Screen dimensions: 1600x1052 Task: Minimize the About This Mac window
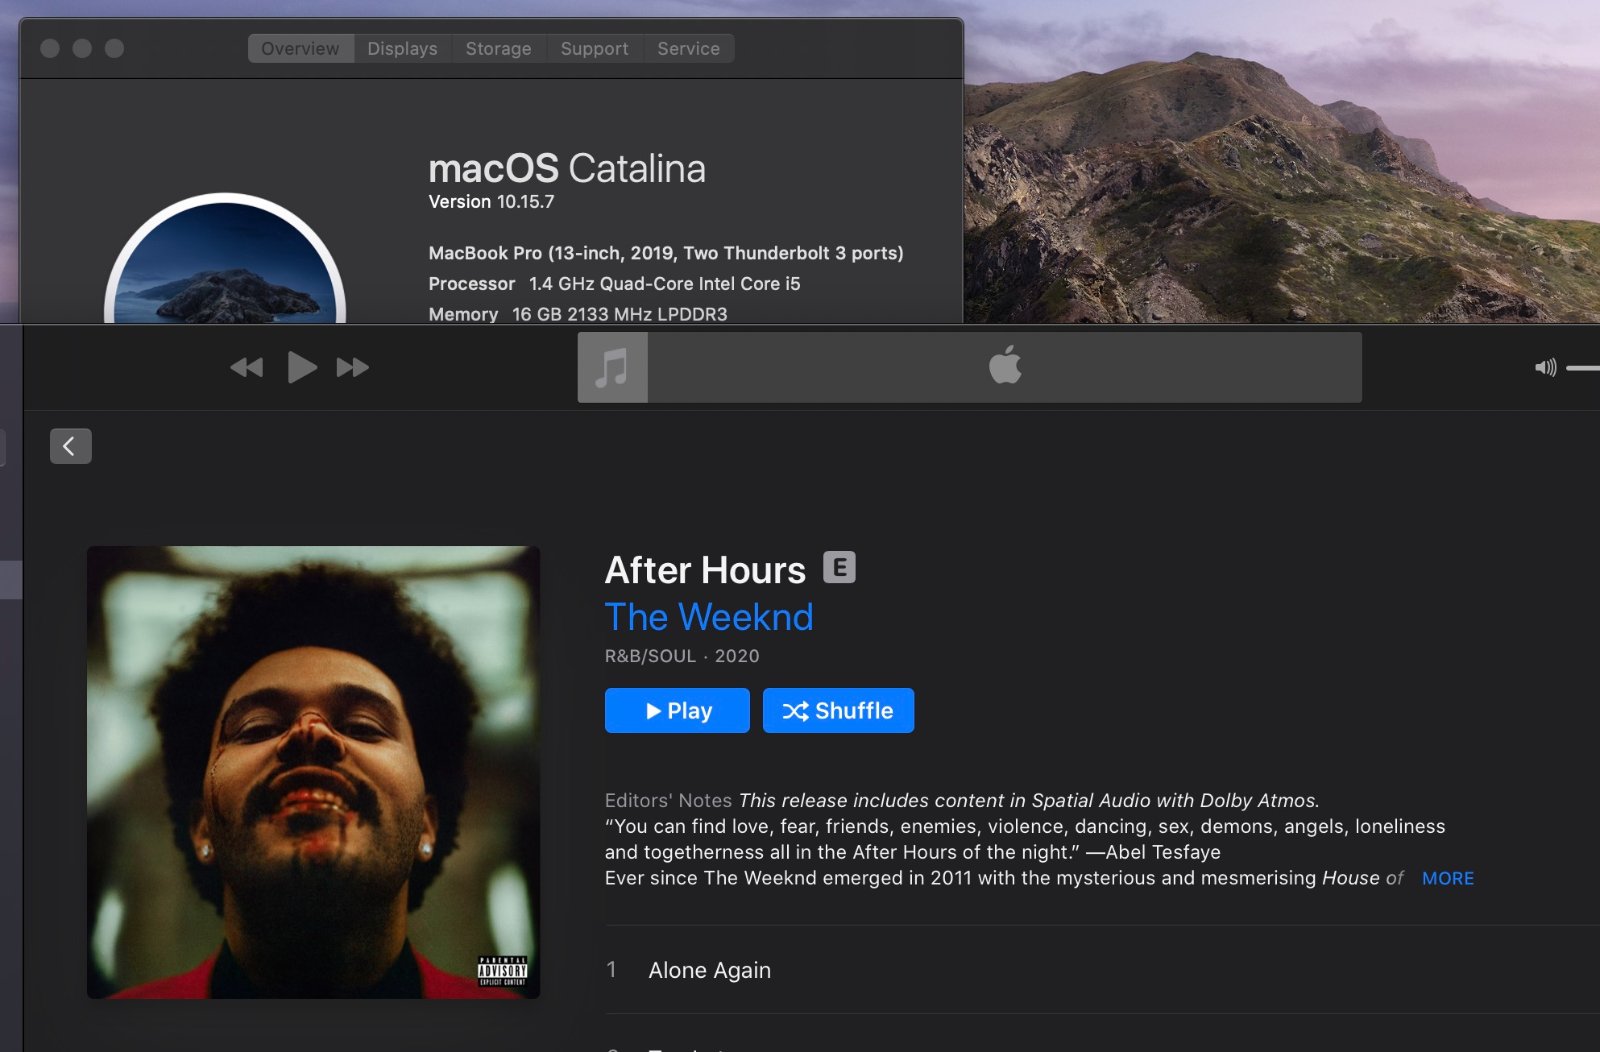(x=82, y=48)
